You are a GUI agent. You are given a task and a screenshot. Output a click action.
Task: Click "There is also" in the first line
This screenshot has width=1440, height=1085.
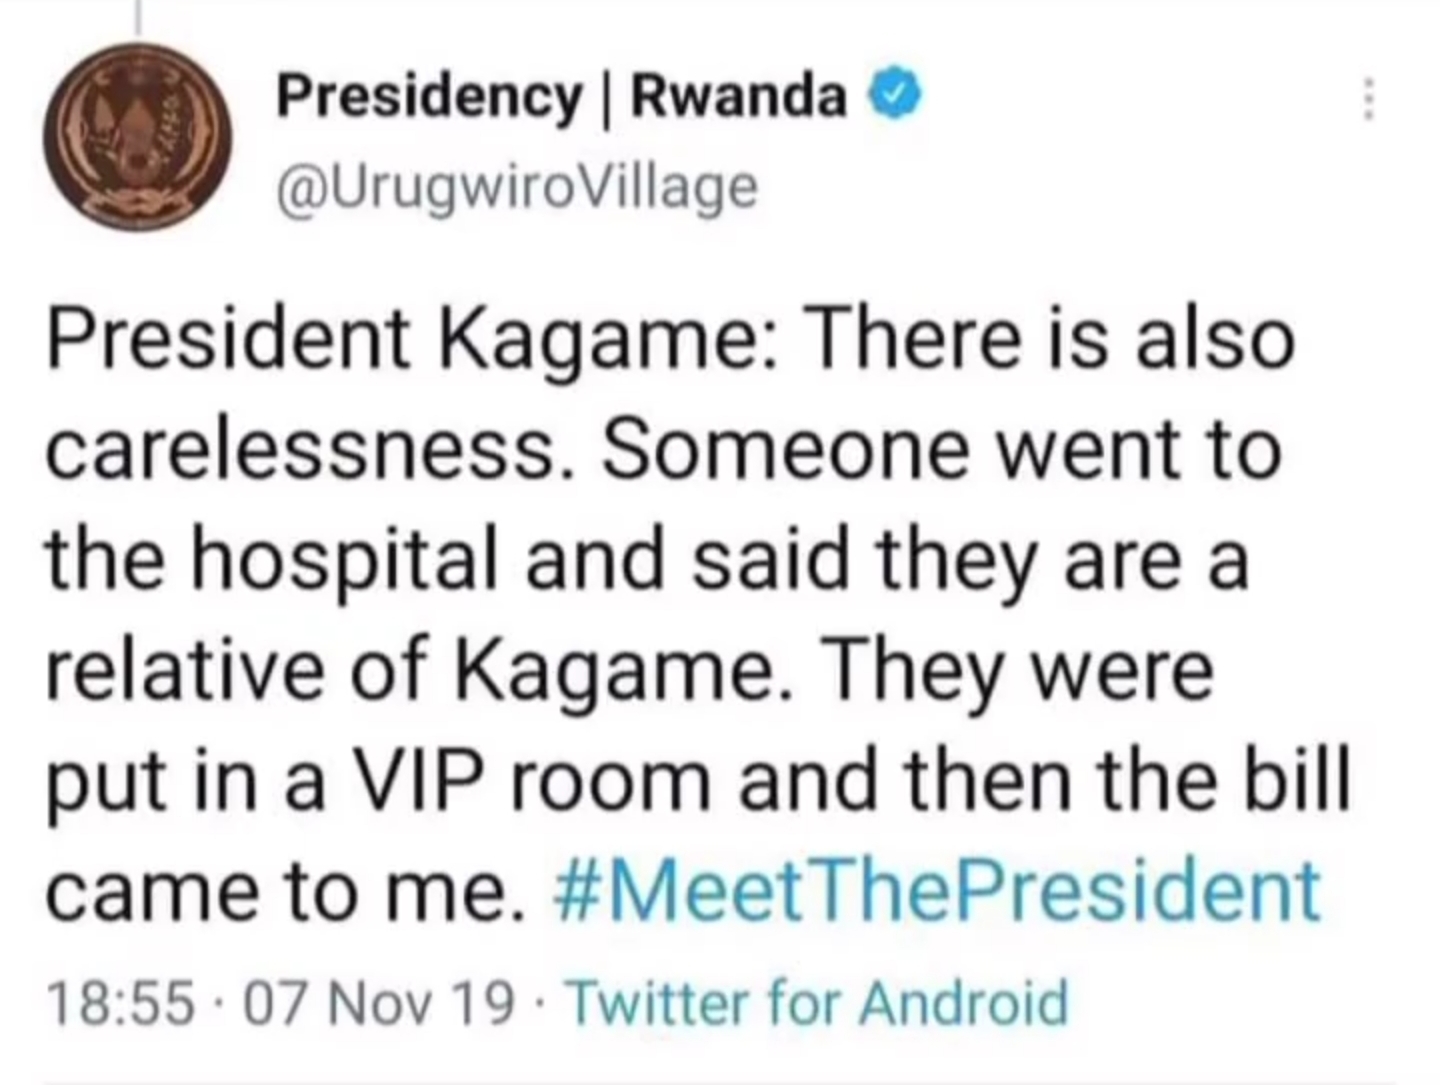pos(1052,338)
